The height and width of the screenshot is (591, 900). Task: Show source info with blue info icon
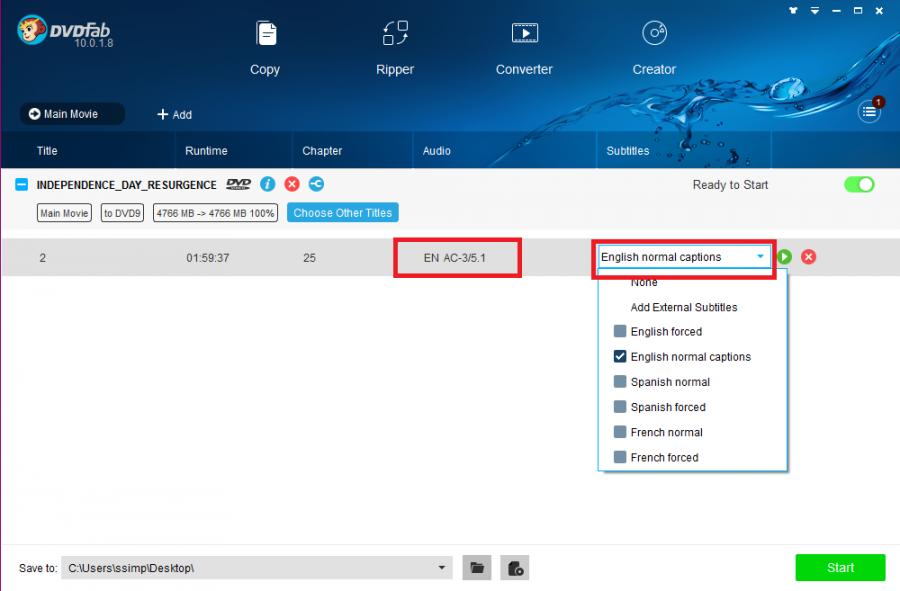coord(267,184)
